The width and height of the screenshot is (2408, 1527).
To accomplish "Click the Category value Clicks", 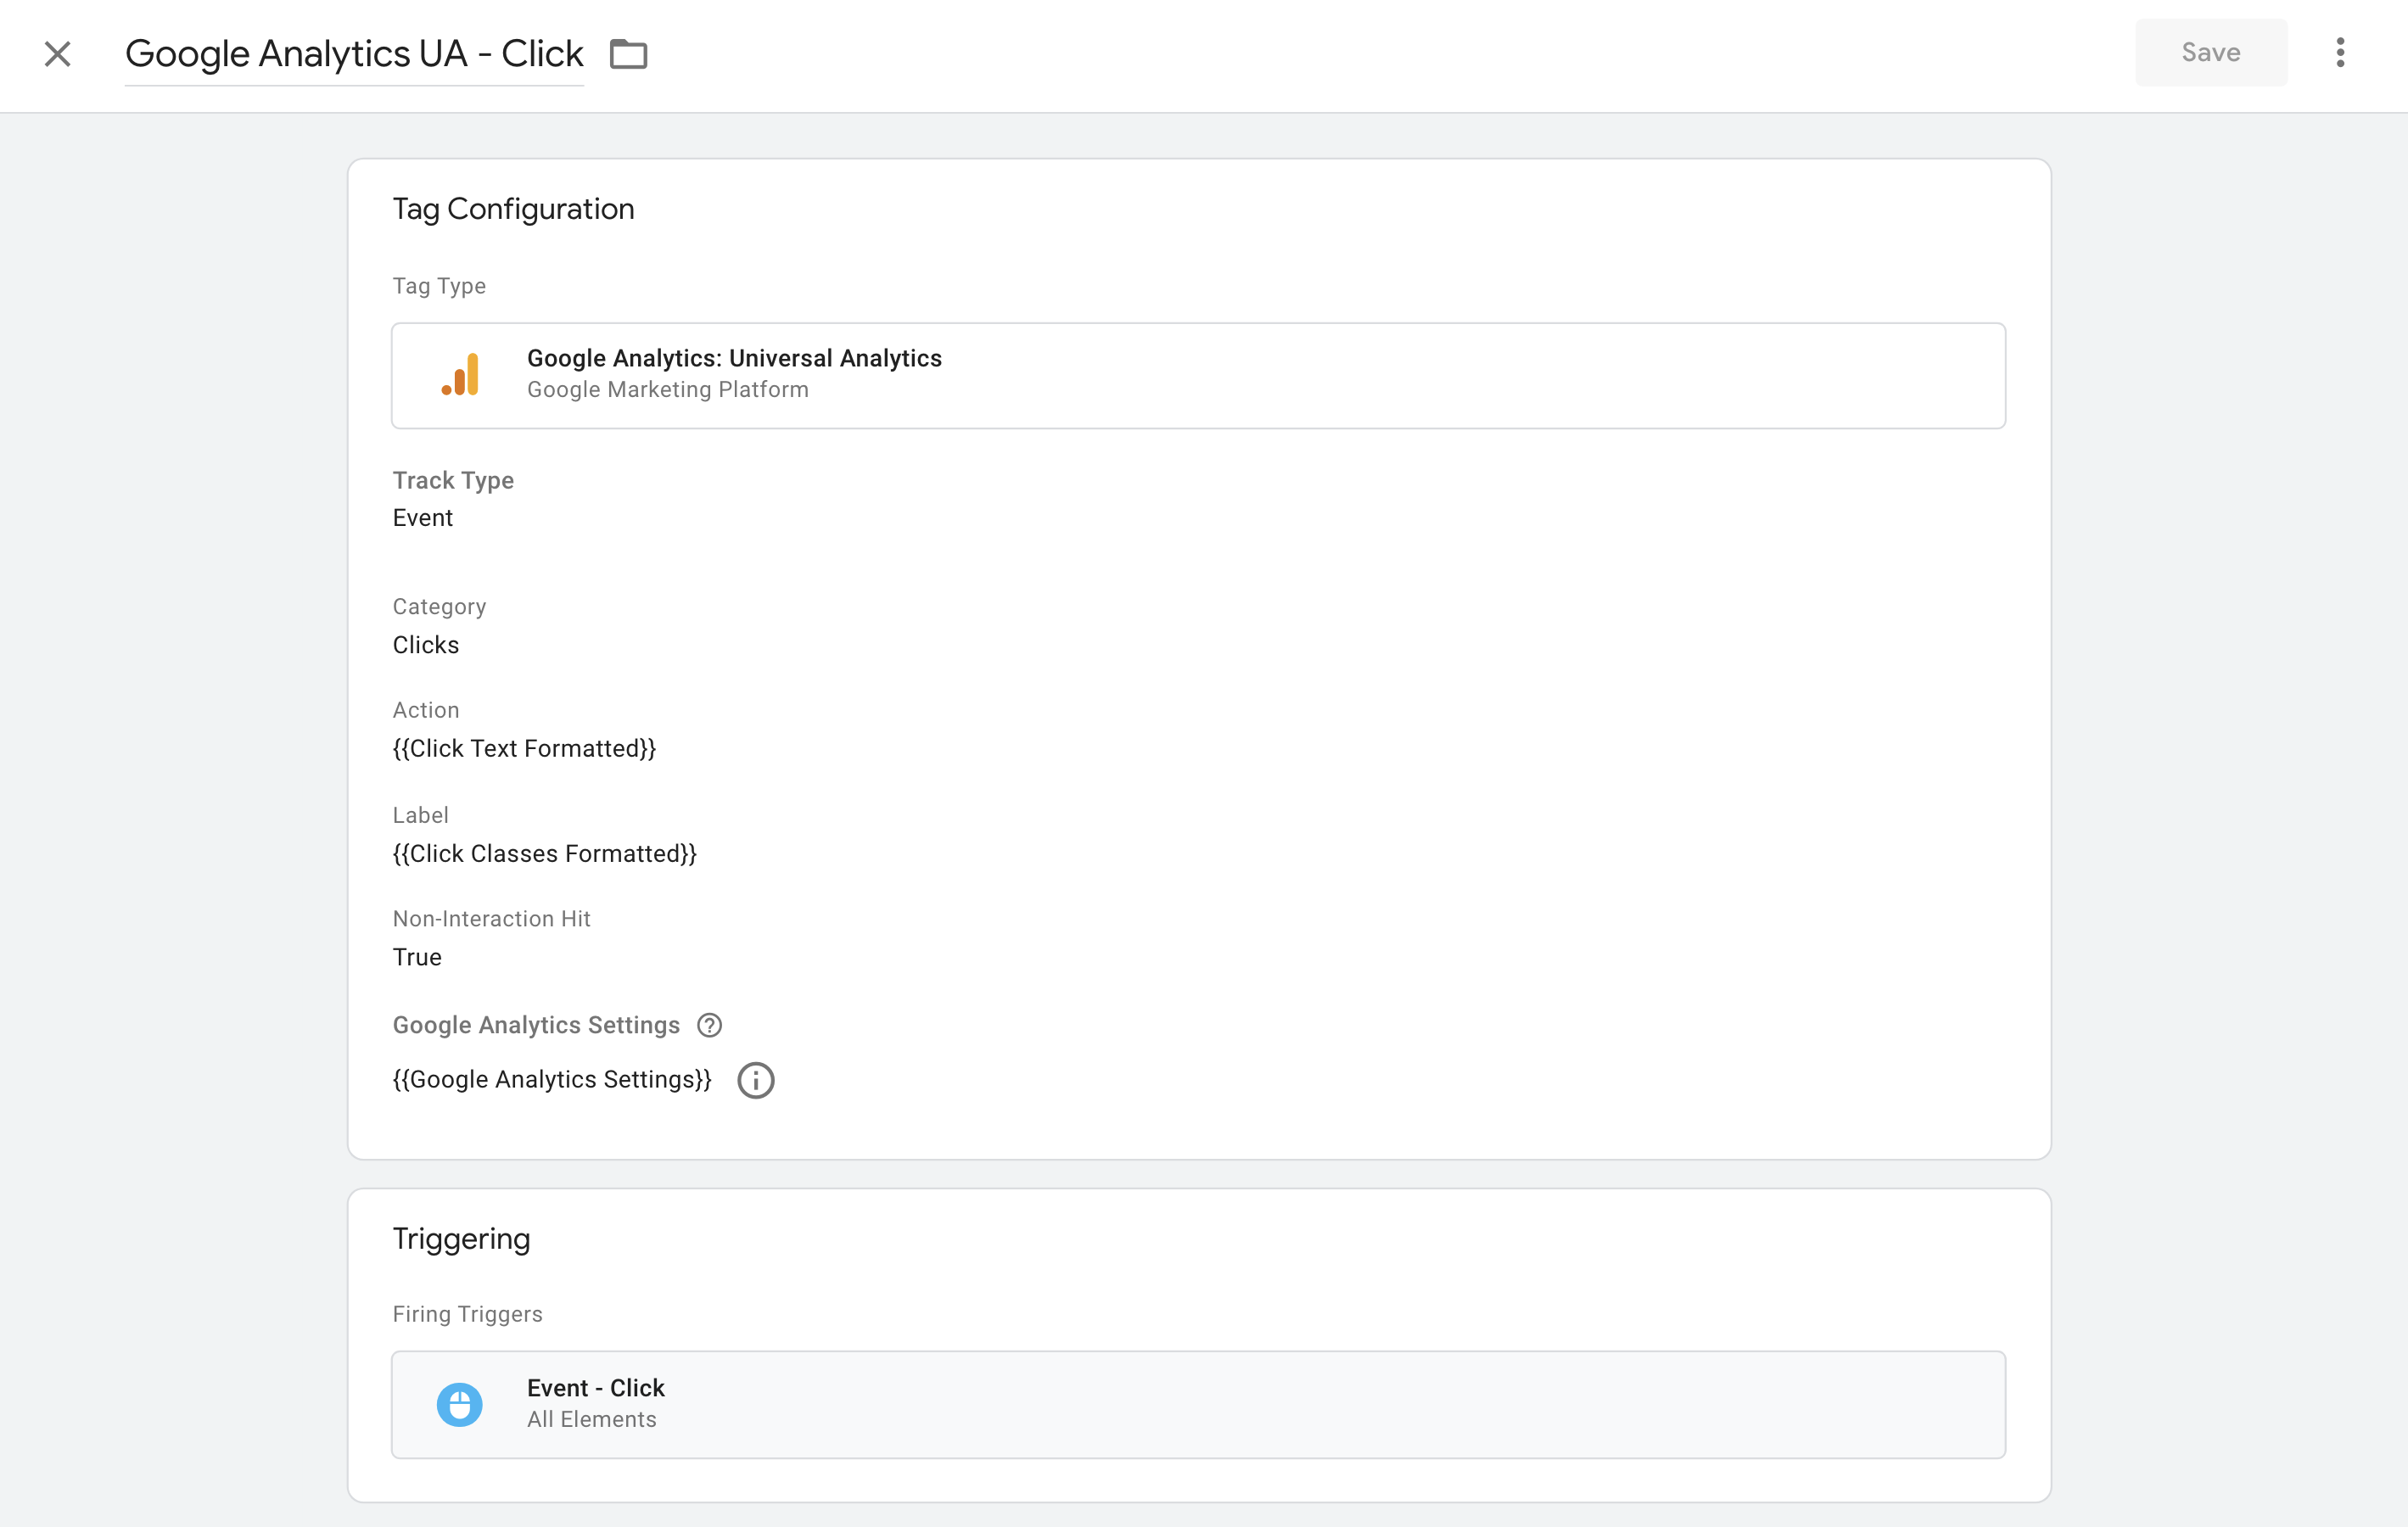I will click(425, 645).
